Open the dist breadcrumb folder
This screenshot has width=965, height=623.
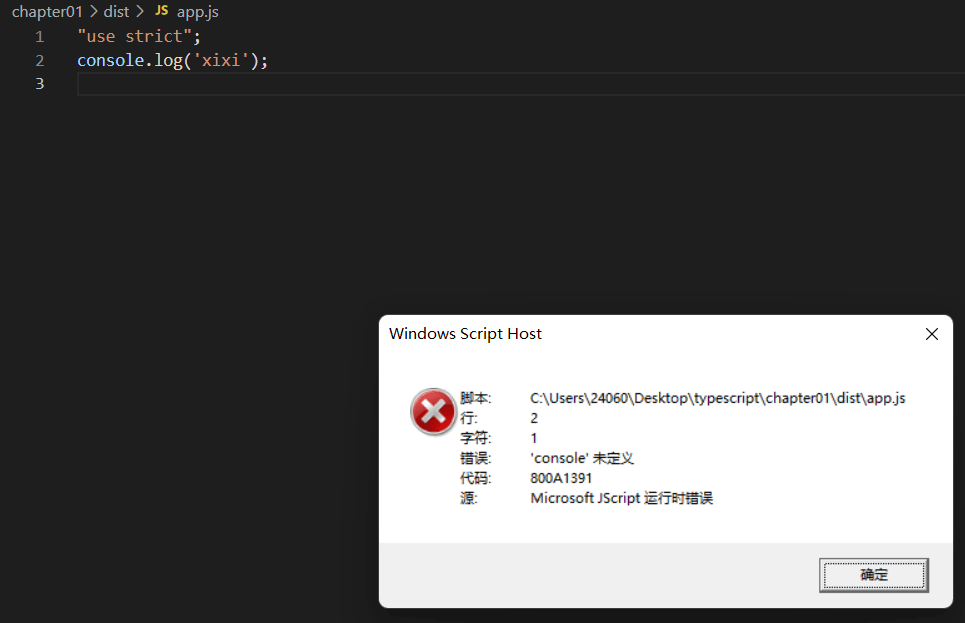coord(116,12)
